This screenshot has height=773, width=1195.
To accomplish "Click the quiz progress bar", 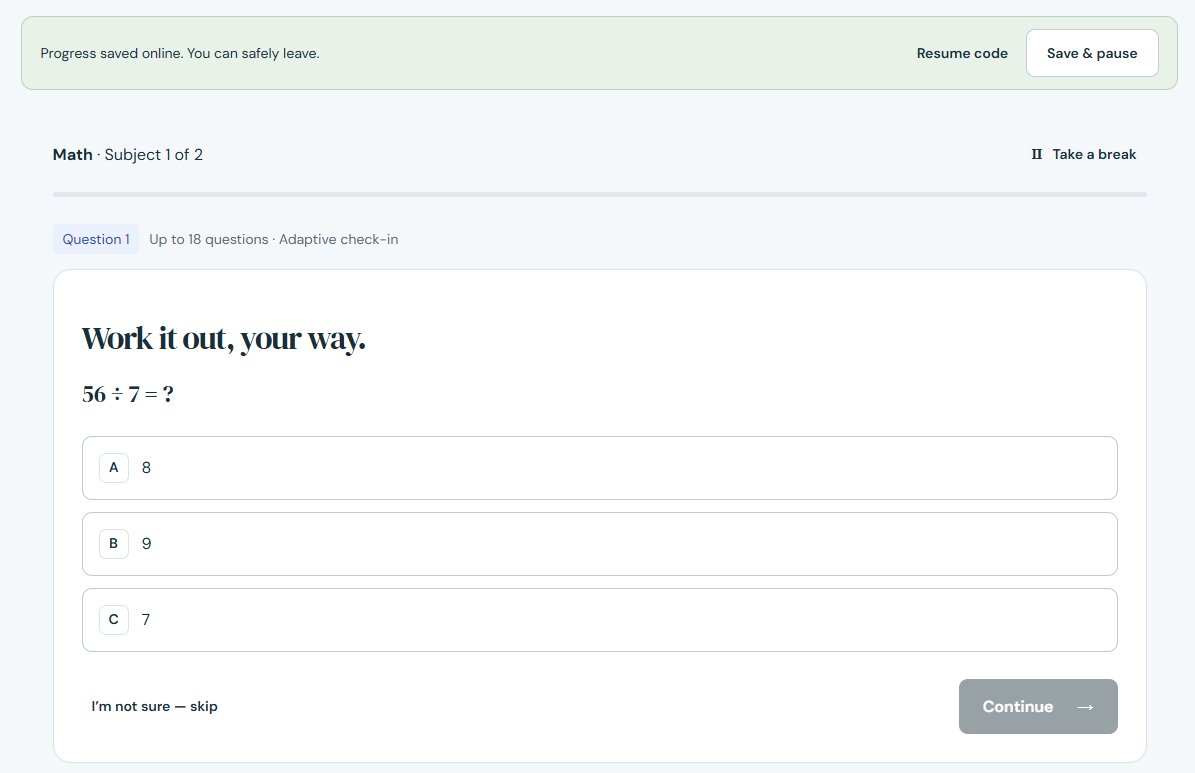I will [x=600, y=194].
